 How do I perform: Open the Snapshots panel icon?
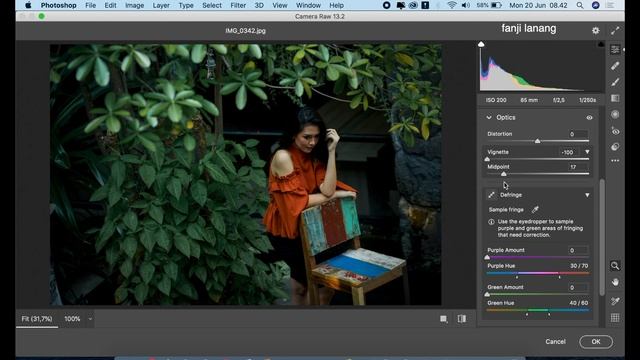(x=615, y=147)
